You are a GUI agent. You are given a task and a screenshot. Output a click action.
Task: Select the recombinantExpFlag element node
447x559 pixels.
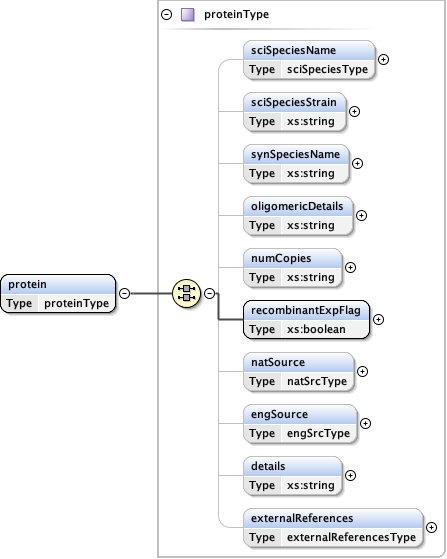coord(307,319)
